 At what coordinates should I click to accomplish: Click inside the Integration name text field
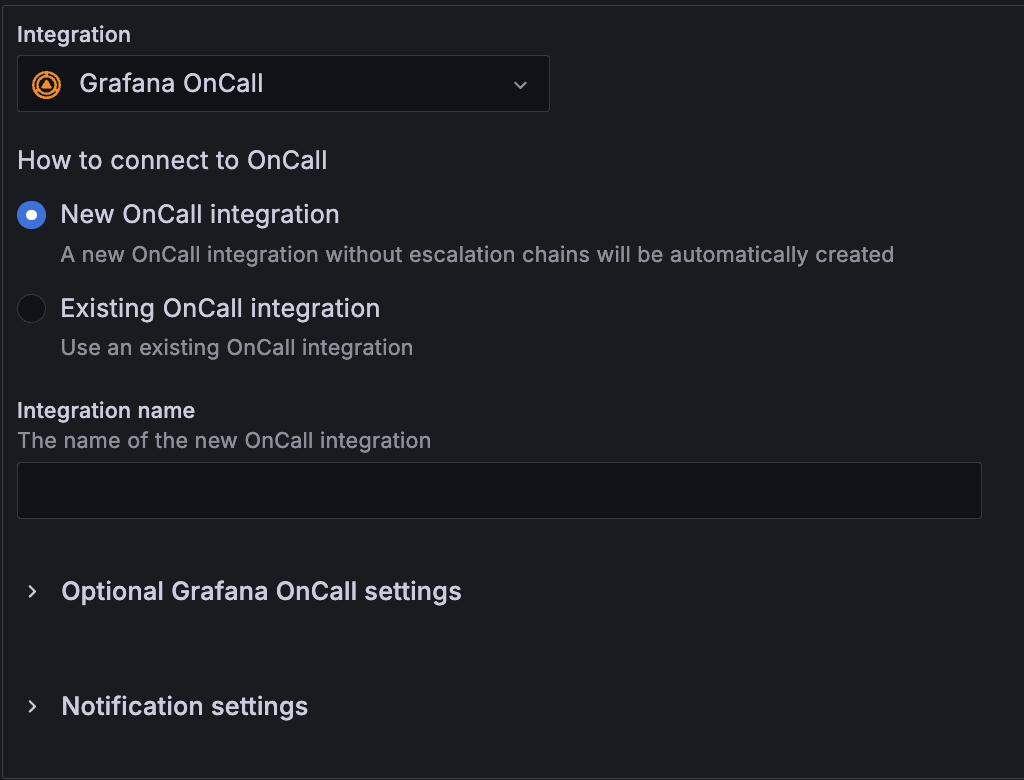click(x=498, y=490)
